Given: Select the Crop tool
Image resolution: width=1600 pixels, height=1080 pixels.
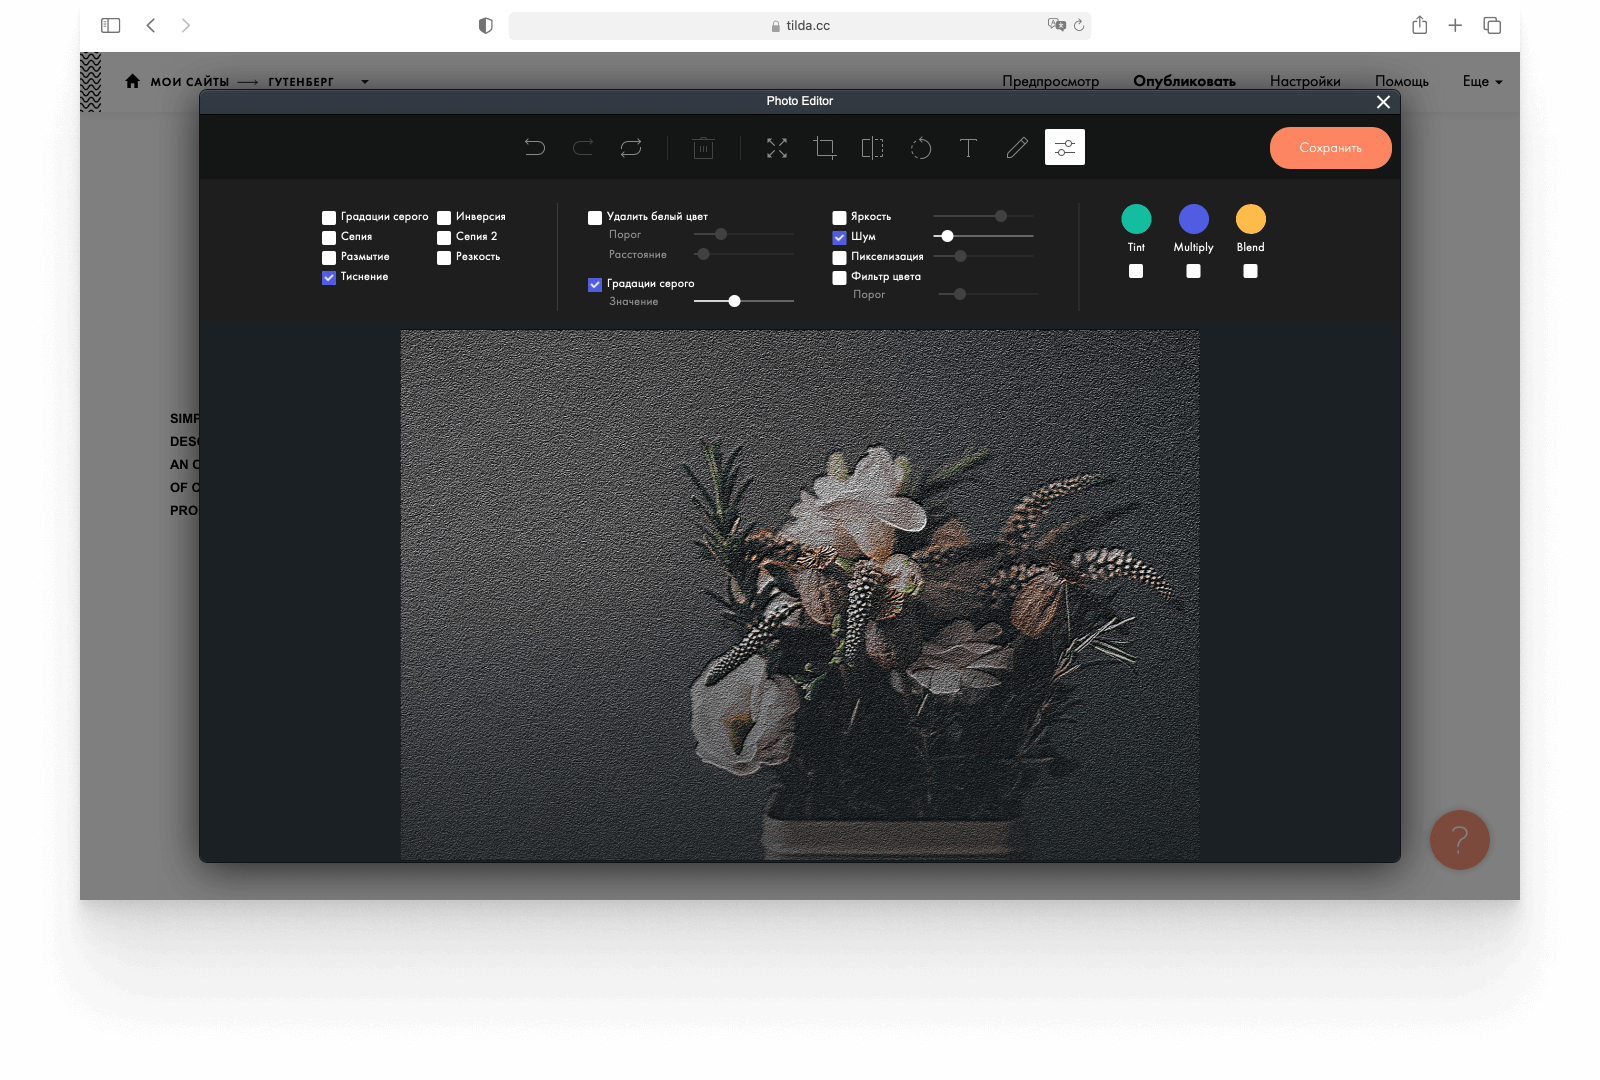Looking at the screenshot, I should tap(825, 148).
